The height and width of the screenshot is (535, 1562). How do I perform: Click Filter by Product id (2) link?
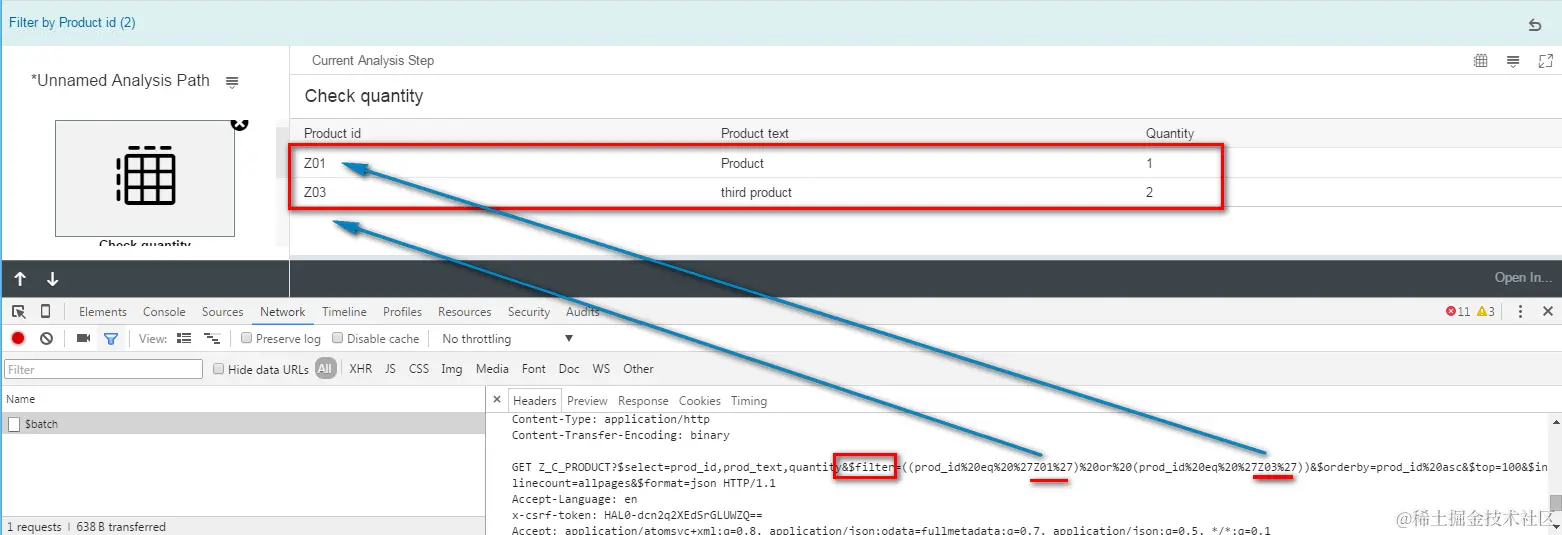click(x=72, y=22)
